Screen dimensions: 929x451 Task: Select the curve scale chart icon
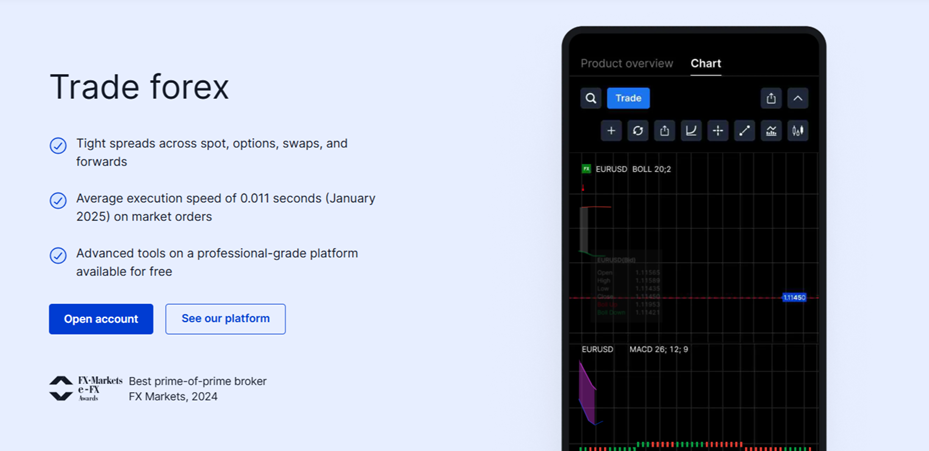coord(691,130)
